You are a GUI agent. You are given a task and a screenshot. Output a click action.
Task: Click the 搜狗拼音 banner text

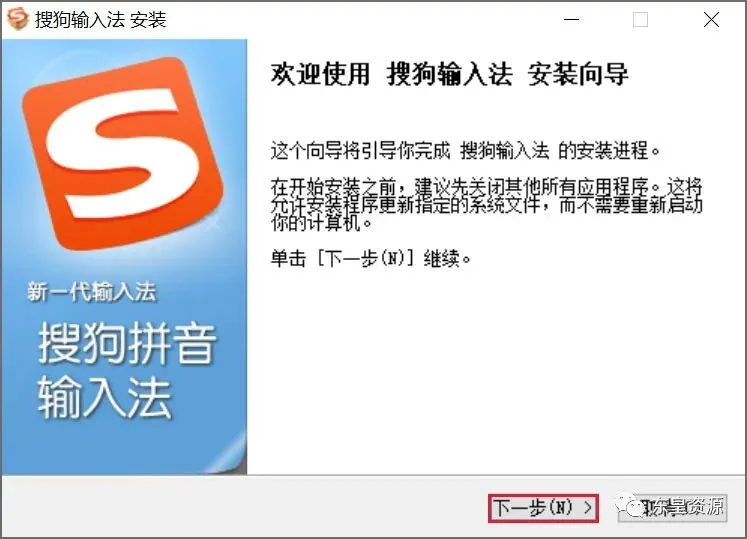tap(127, 343)
